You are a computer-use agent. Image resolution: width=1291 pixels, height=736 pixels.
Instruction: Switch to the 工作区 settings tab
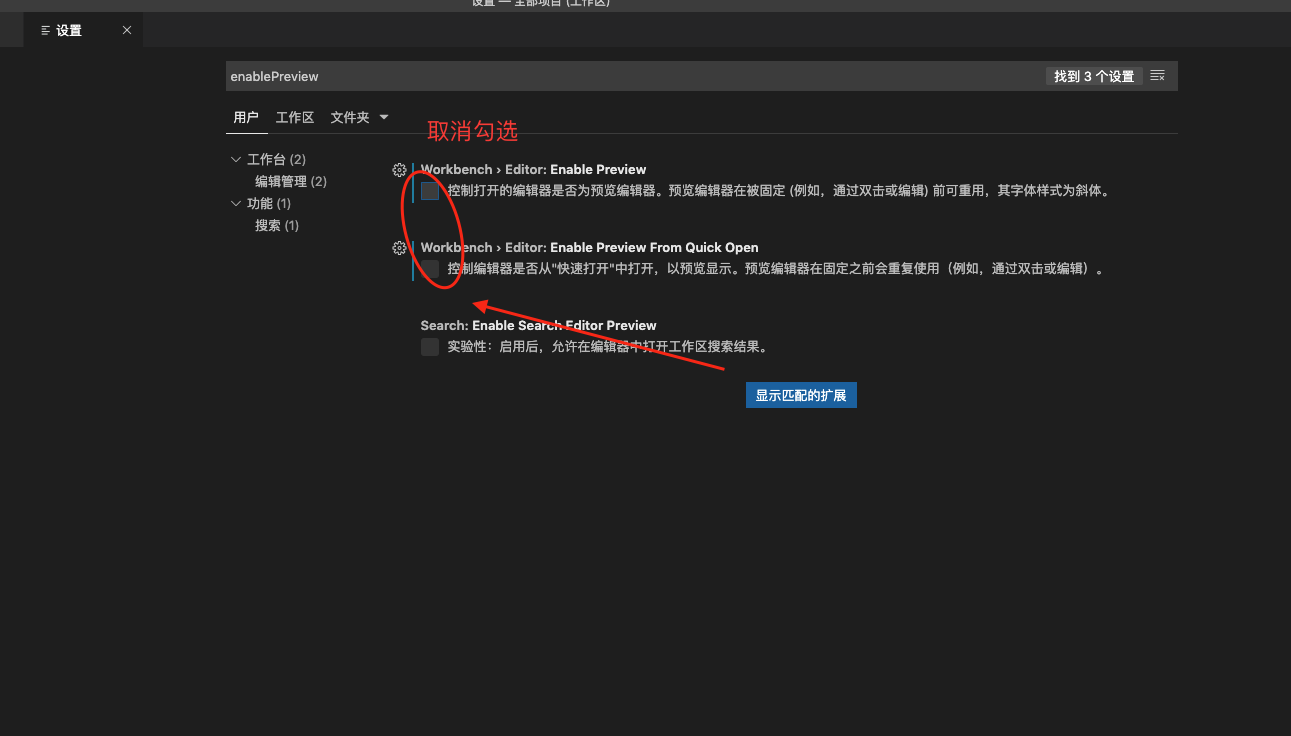(x=295, y=117)
